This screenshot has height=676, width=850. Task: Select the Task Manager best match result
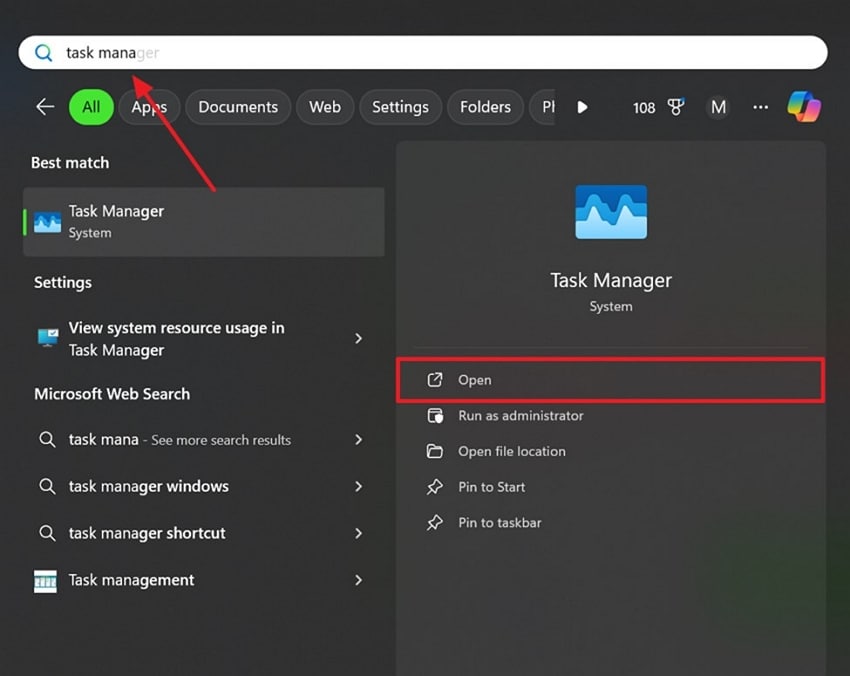click(204, 222)
